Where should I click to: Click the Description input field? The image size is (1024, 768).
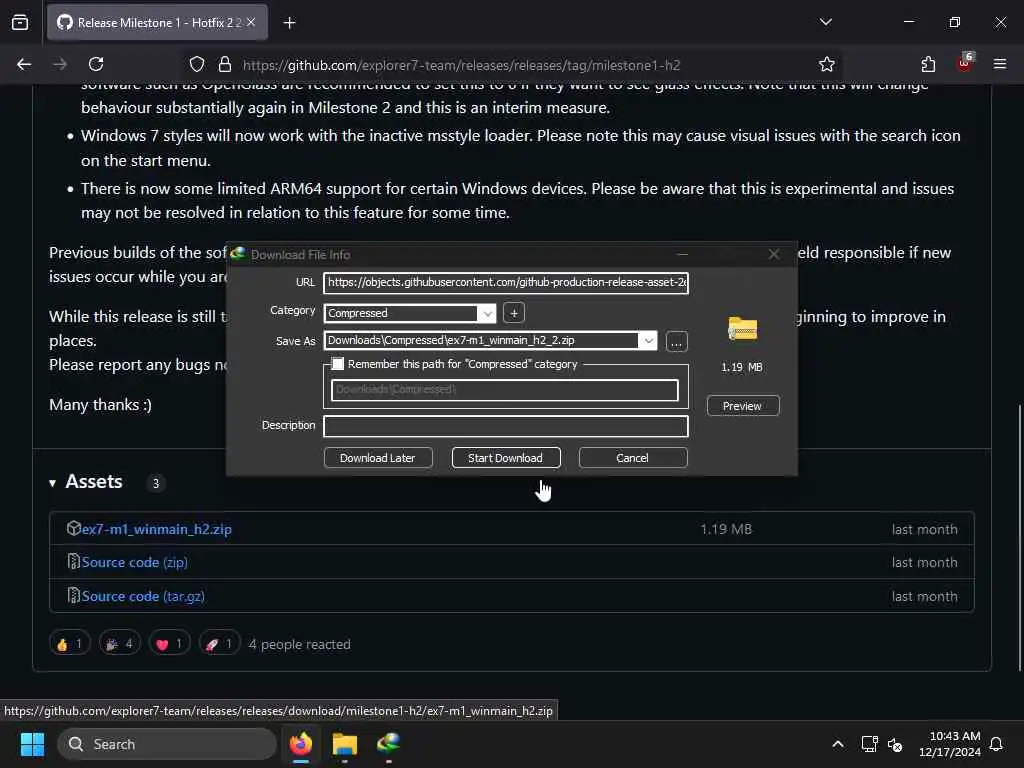[x=505, y=426]
